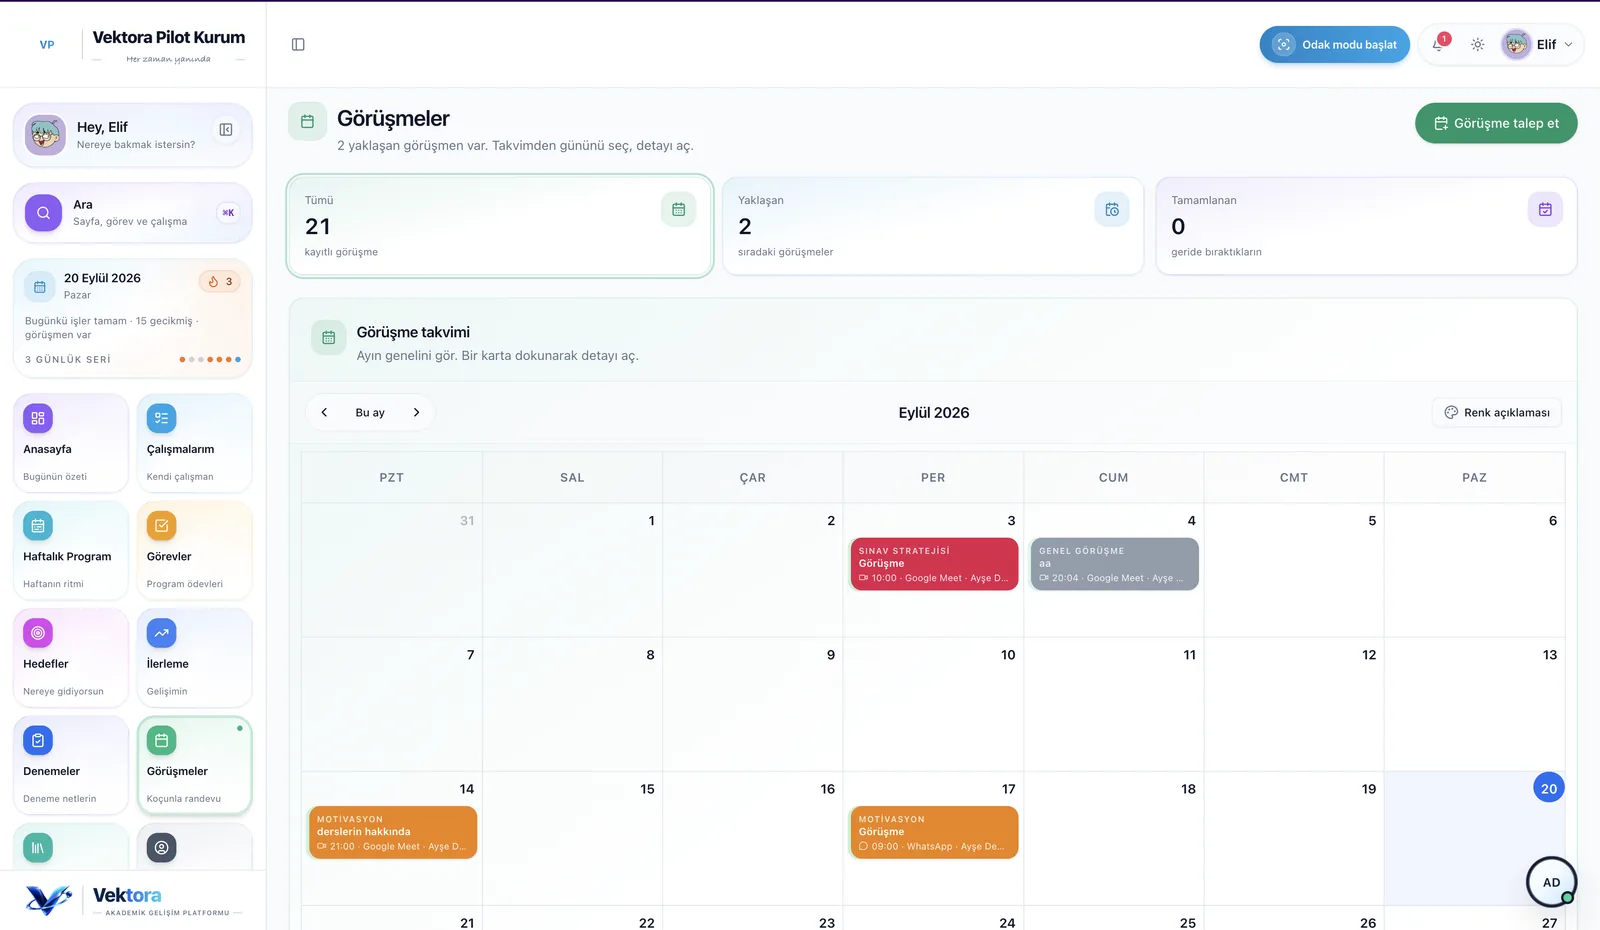Click the Denemeler clipboard icon
This screenshot has width=1600, height=930.
click(38, 740)
